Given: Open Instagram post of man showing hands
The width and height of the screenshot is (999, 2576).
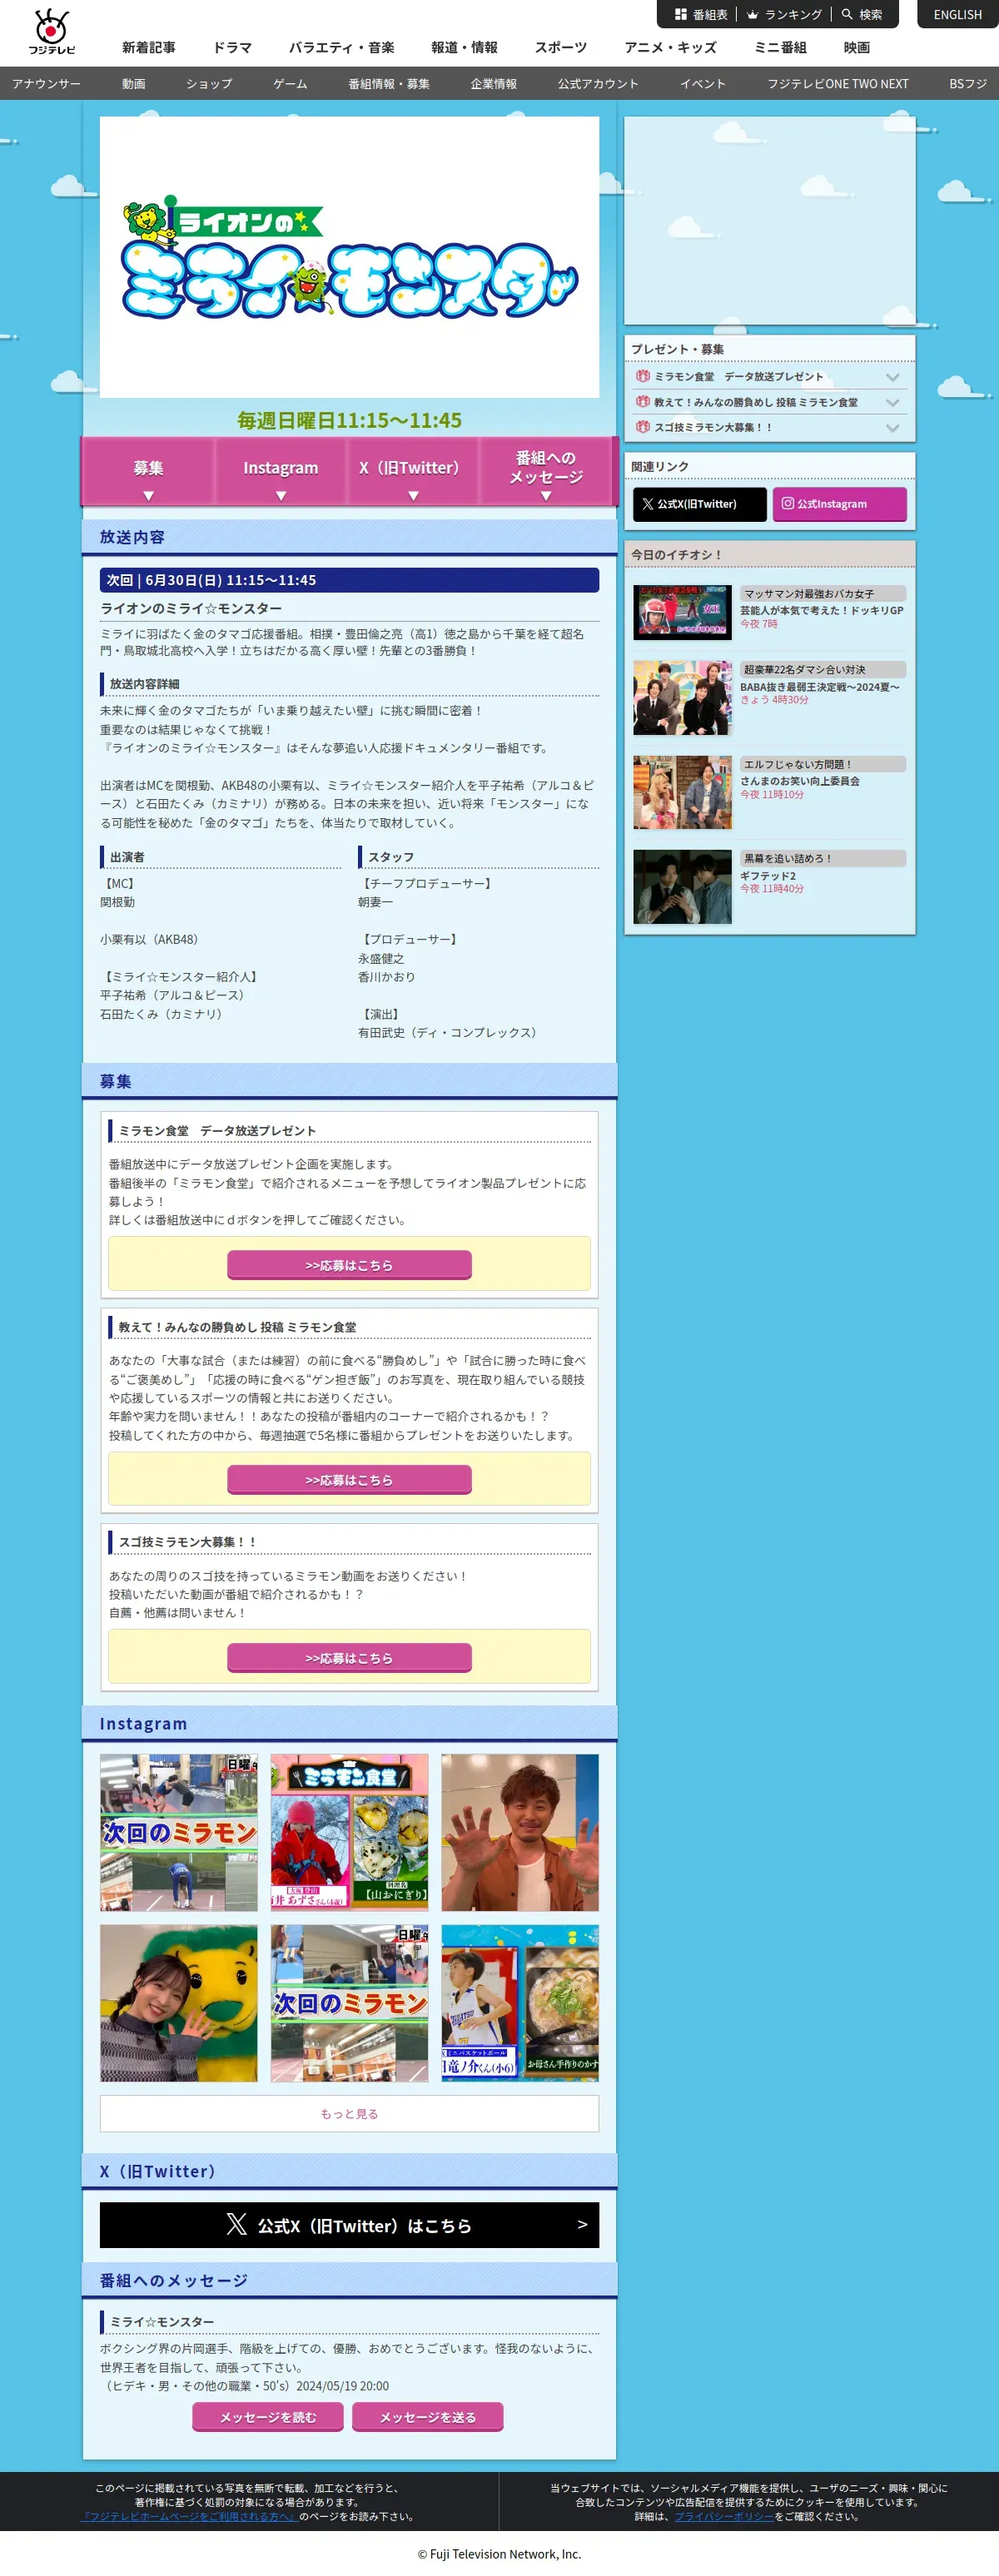Looking at the screenshot, I should pos(520,1832).
